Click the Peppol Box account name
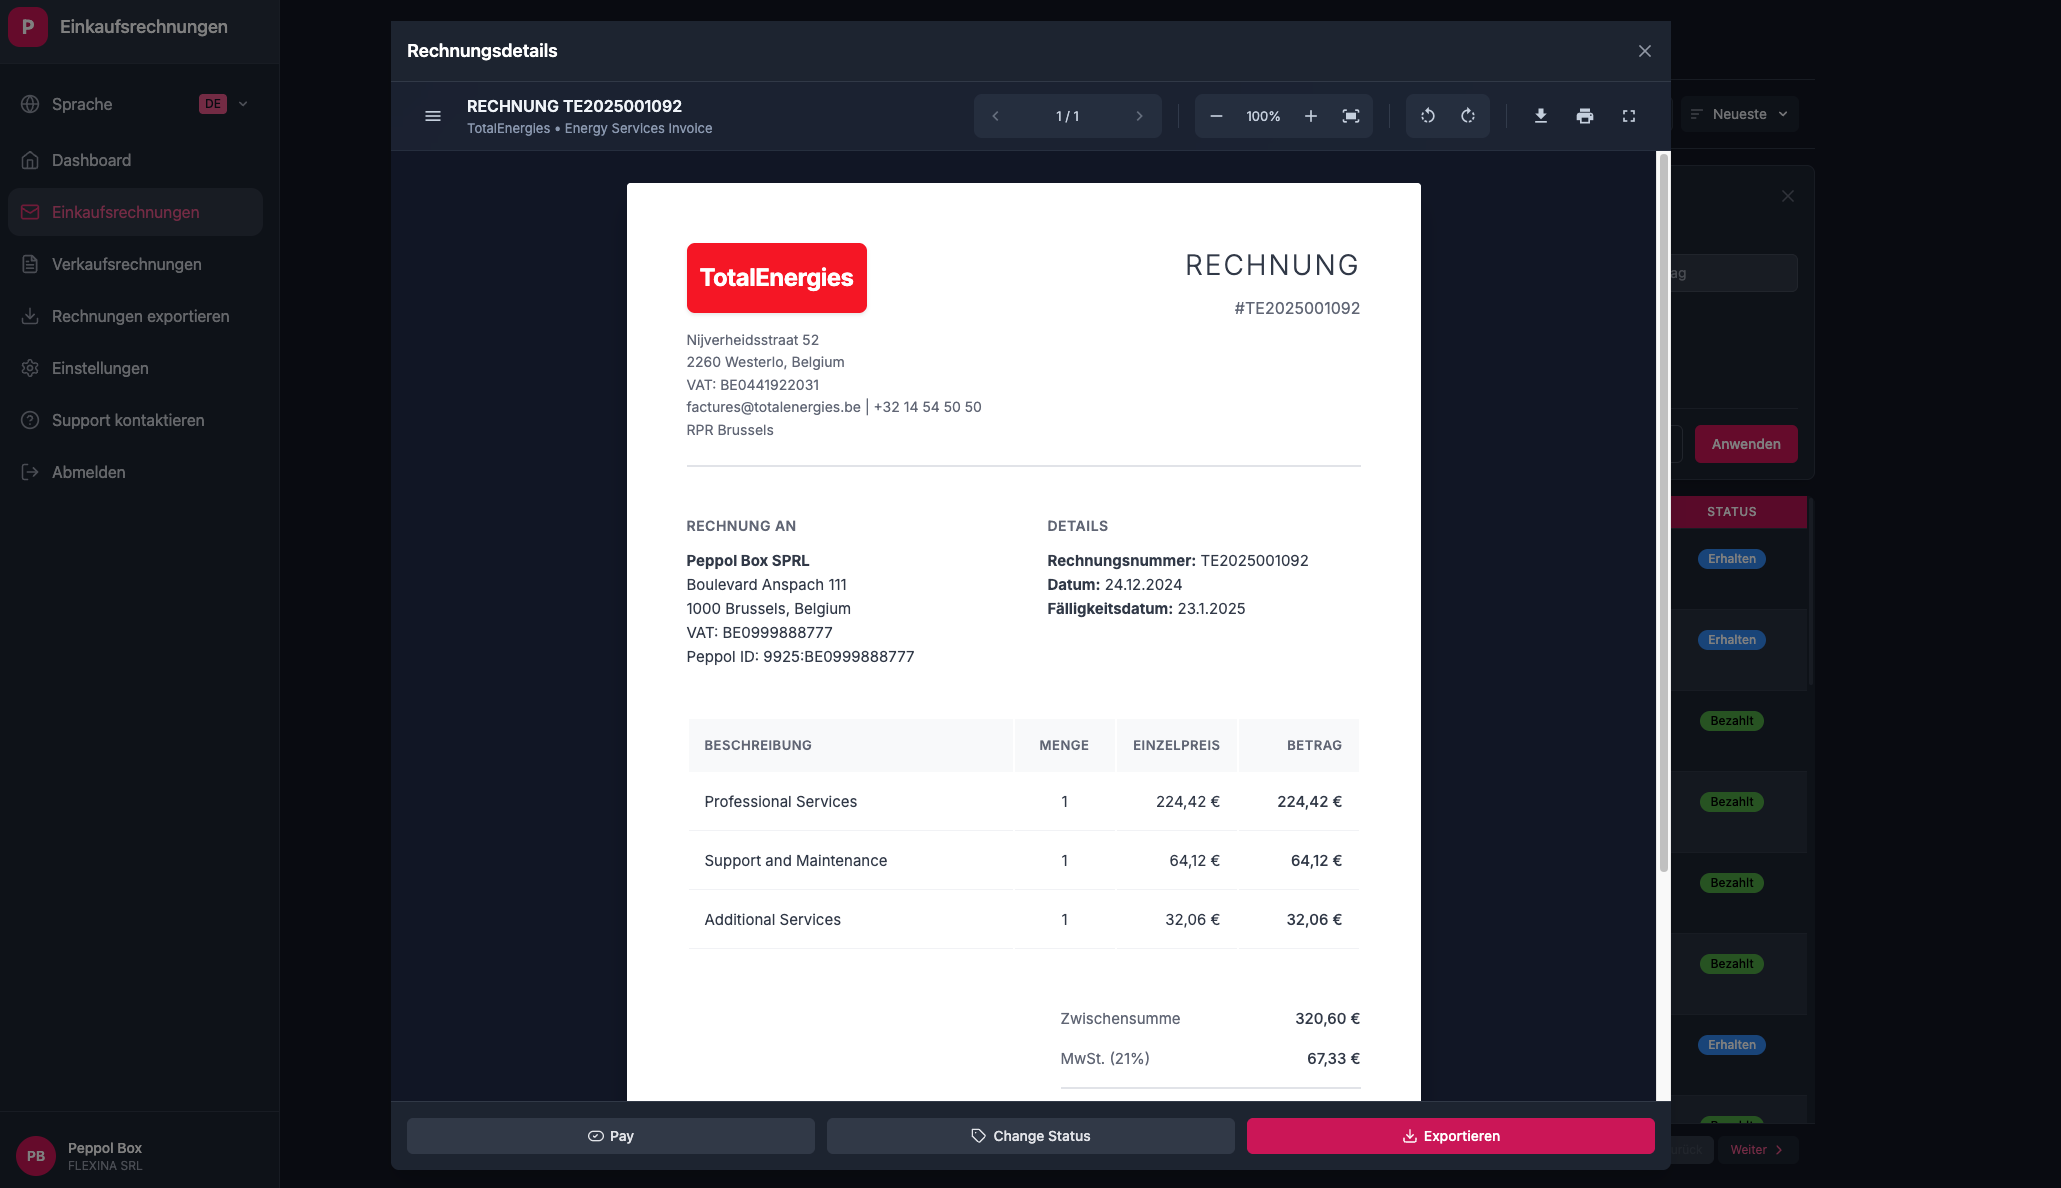 click(x=105, y=1148)
